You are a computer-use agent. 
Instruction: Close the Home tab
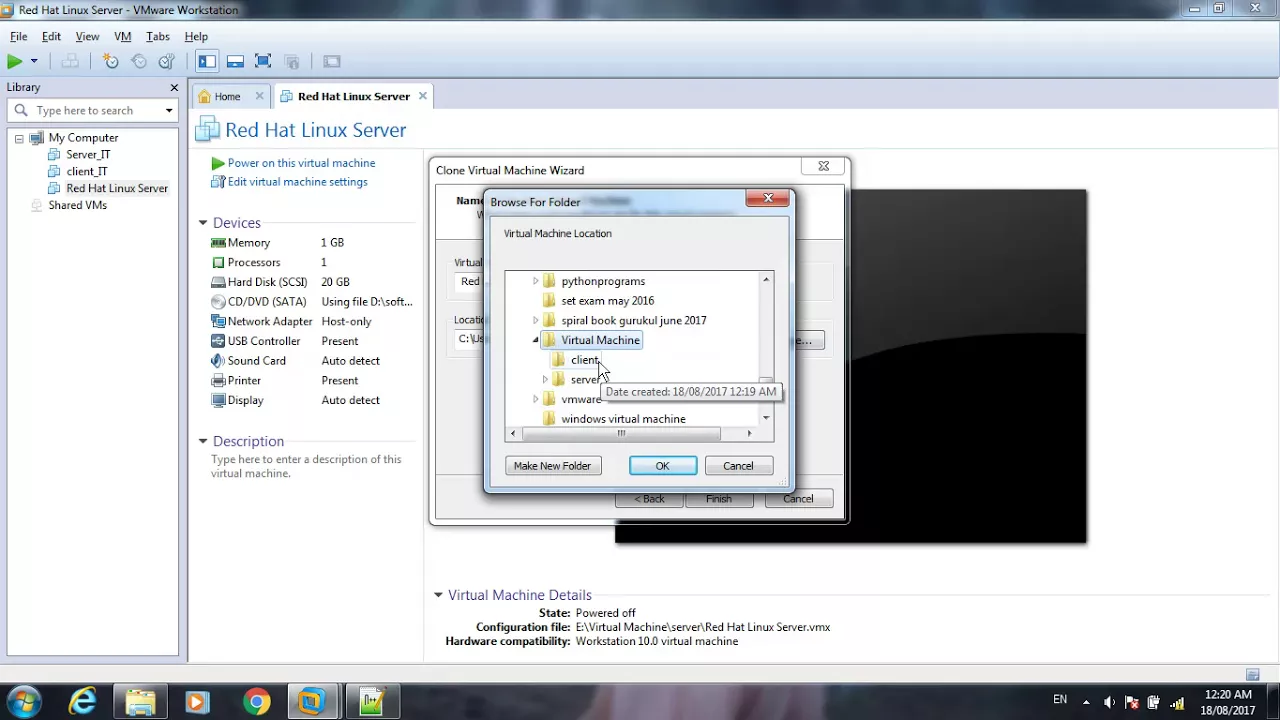tap(259, 96)
